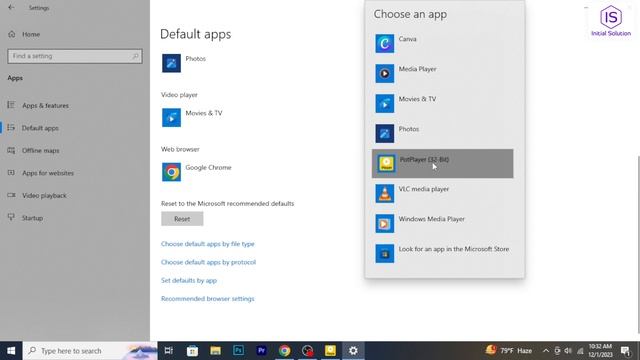Choose Canva from the app list
The width and height of the screenshot is (640, 360).
tap(442, 44)
